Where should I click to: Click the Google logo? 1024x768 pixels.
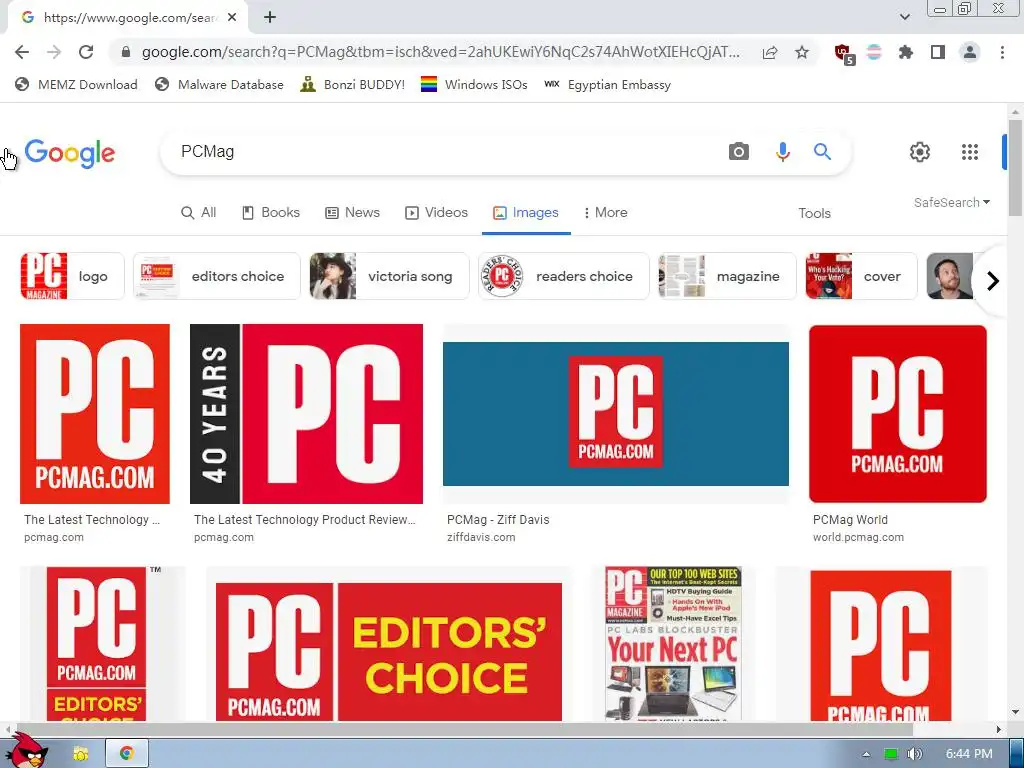coord(70,154)
